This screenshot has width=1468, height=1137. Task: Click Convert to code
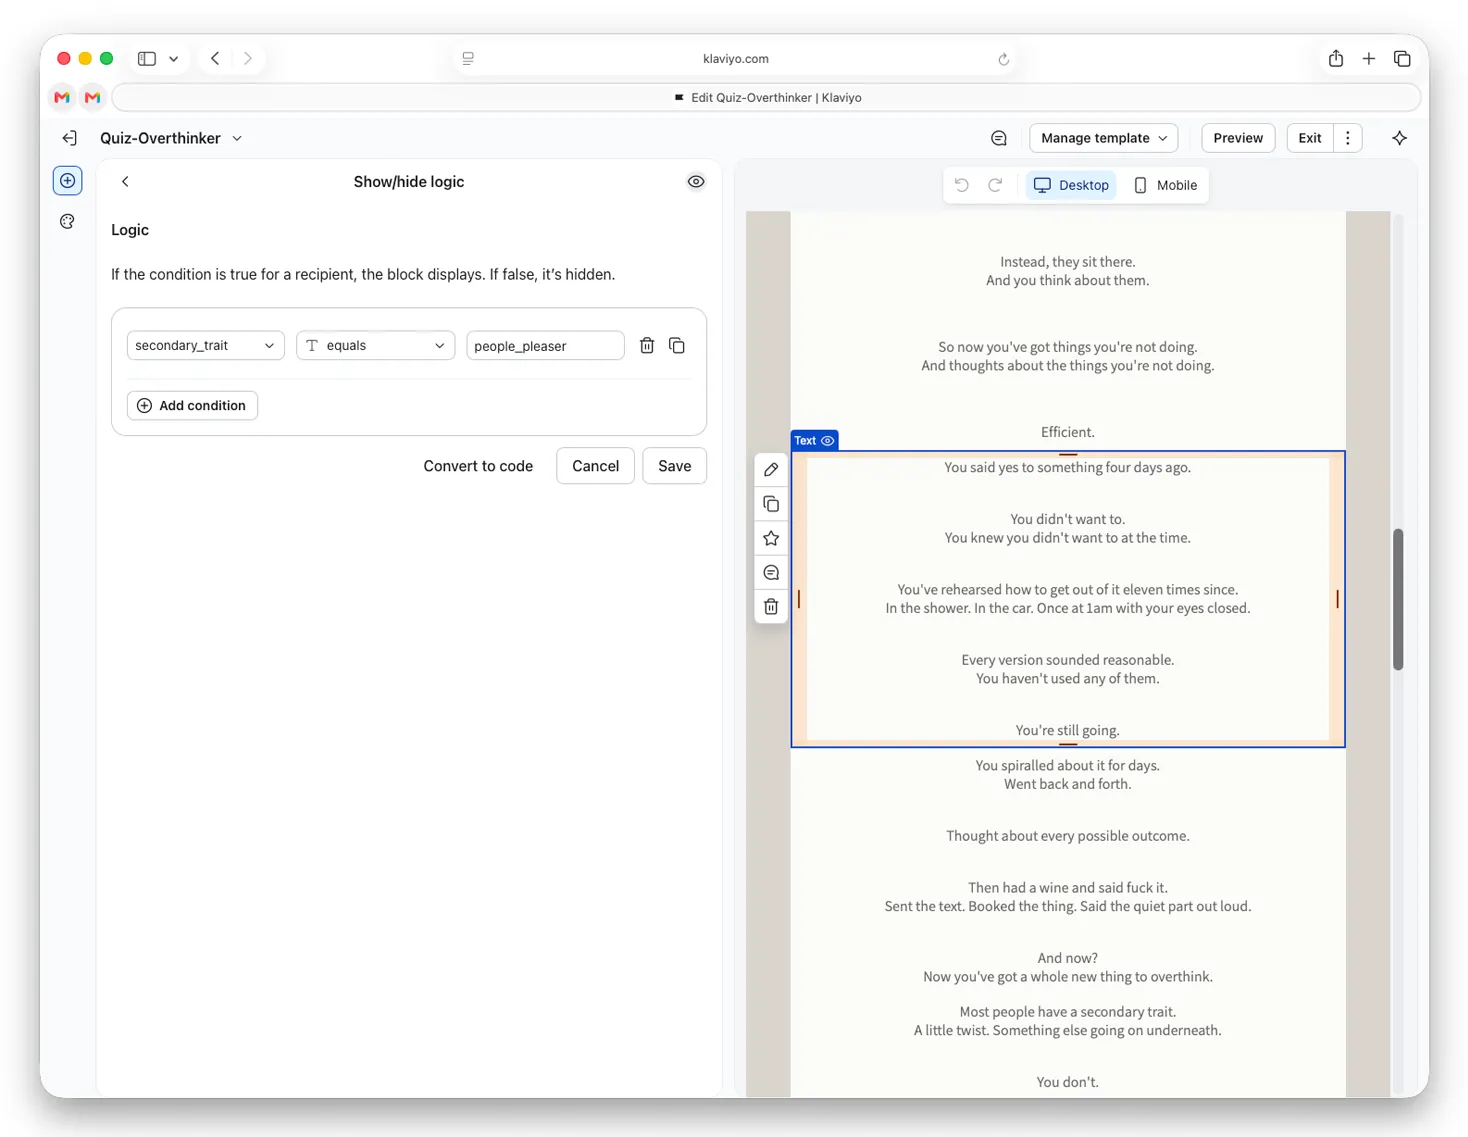pos(478,466)
